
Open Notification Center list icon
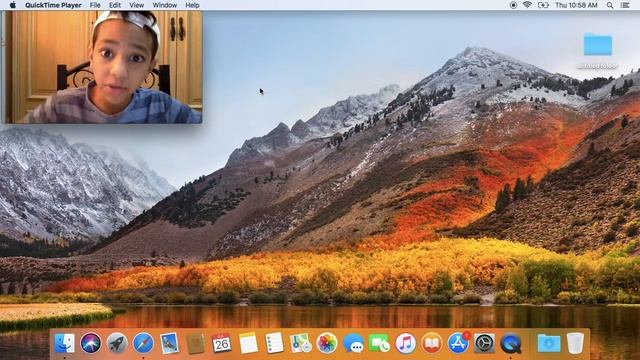[x=625, y=5]
